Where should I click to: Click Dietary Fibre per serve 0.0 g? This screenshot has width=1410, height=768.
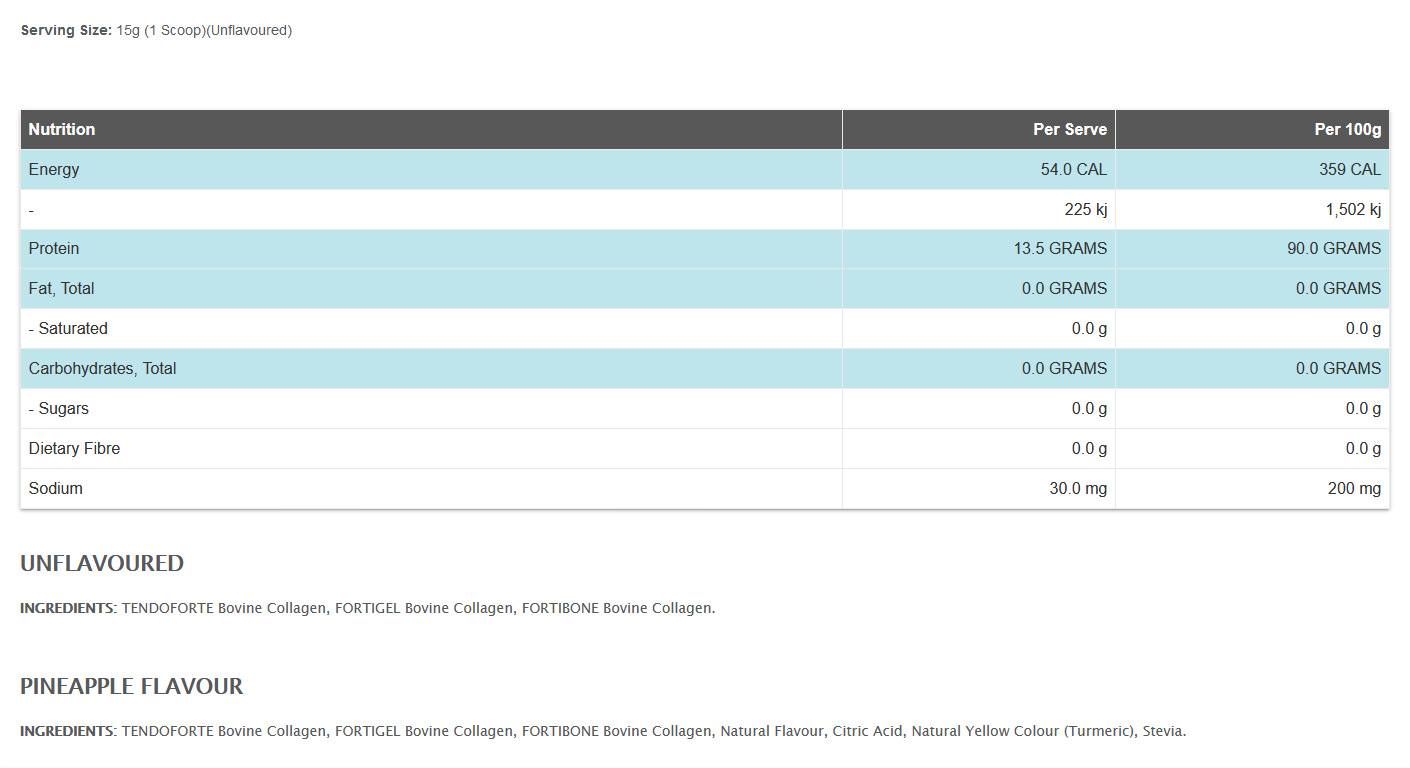coord(1089,448)
